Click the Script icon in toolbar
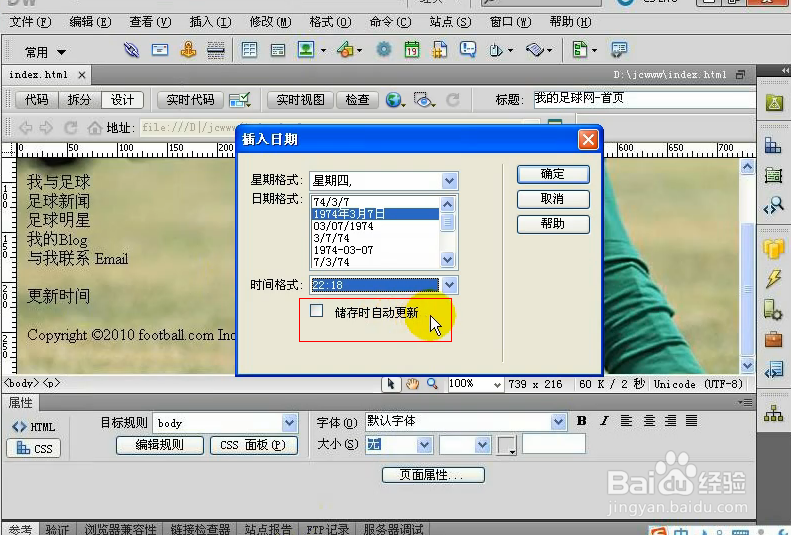Screen dimensions: 791x535 pos(535,50)
